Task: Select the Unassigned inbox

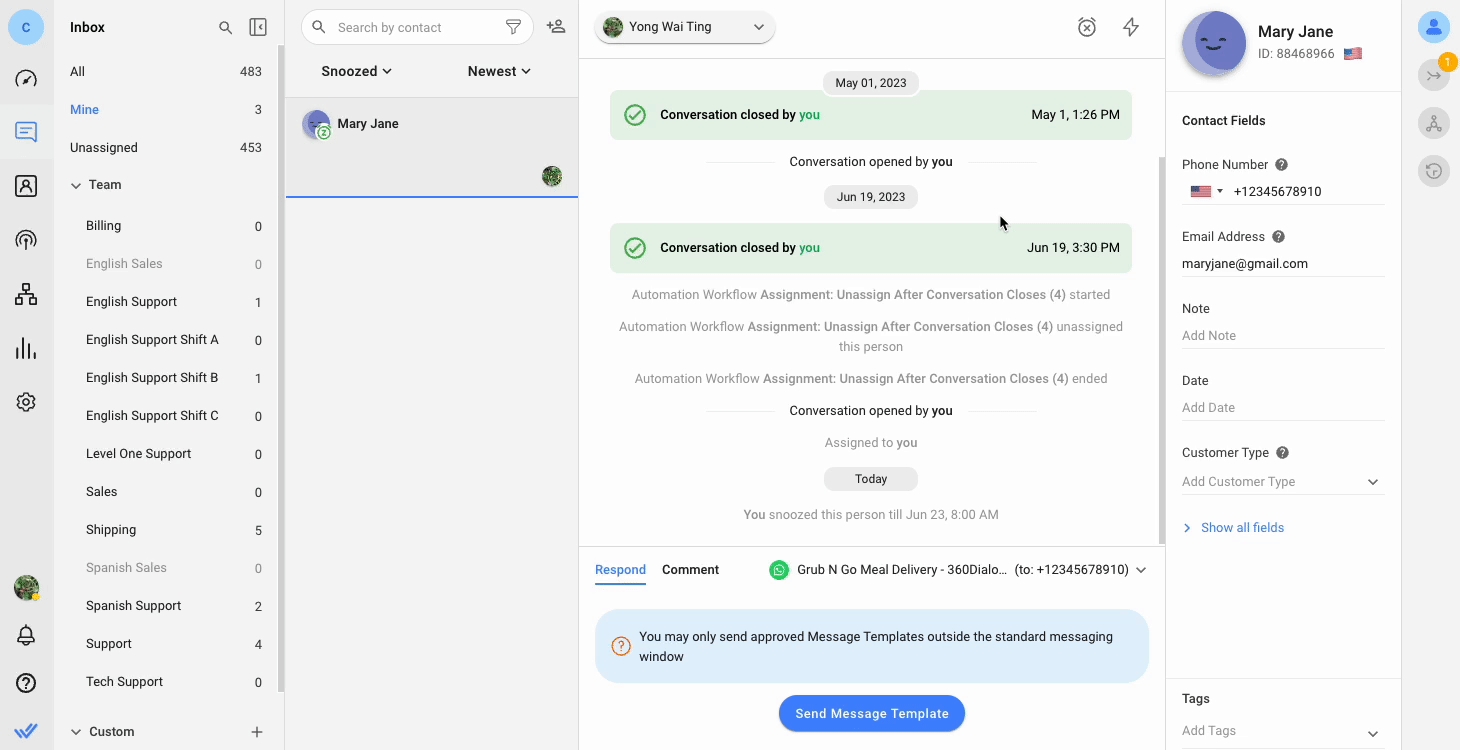Action: tap(166, 148)
